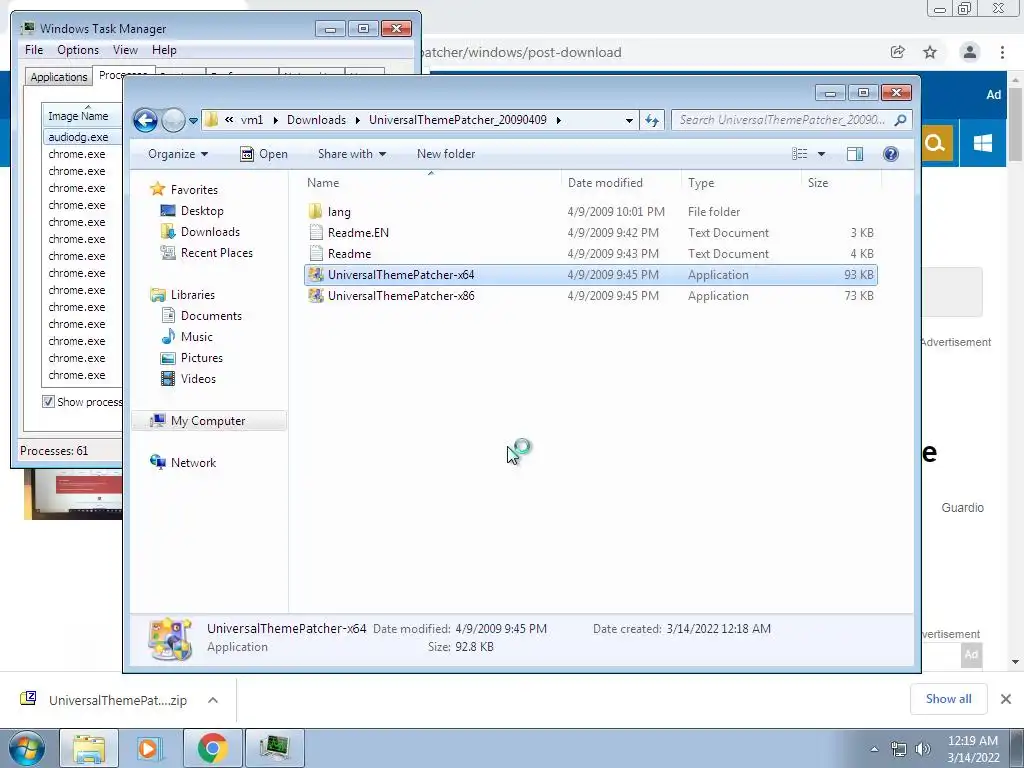
Task: Open Pictures library
Action: [192, 358]
